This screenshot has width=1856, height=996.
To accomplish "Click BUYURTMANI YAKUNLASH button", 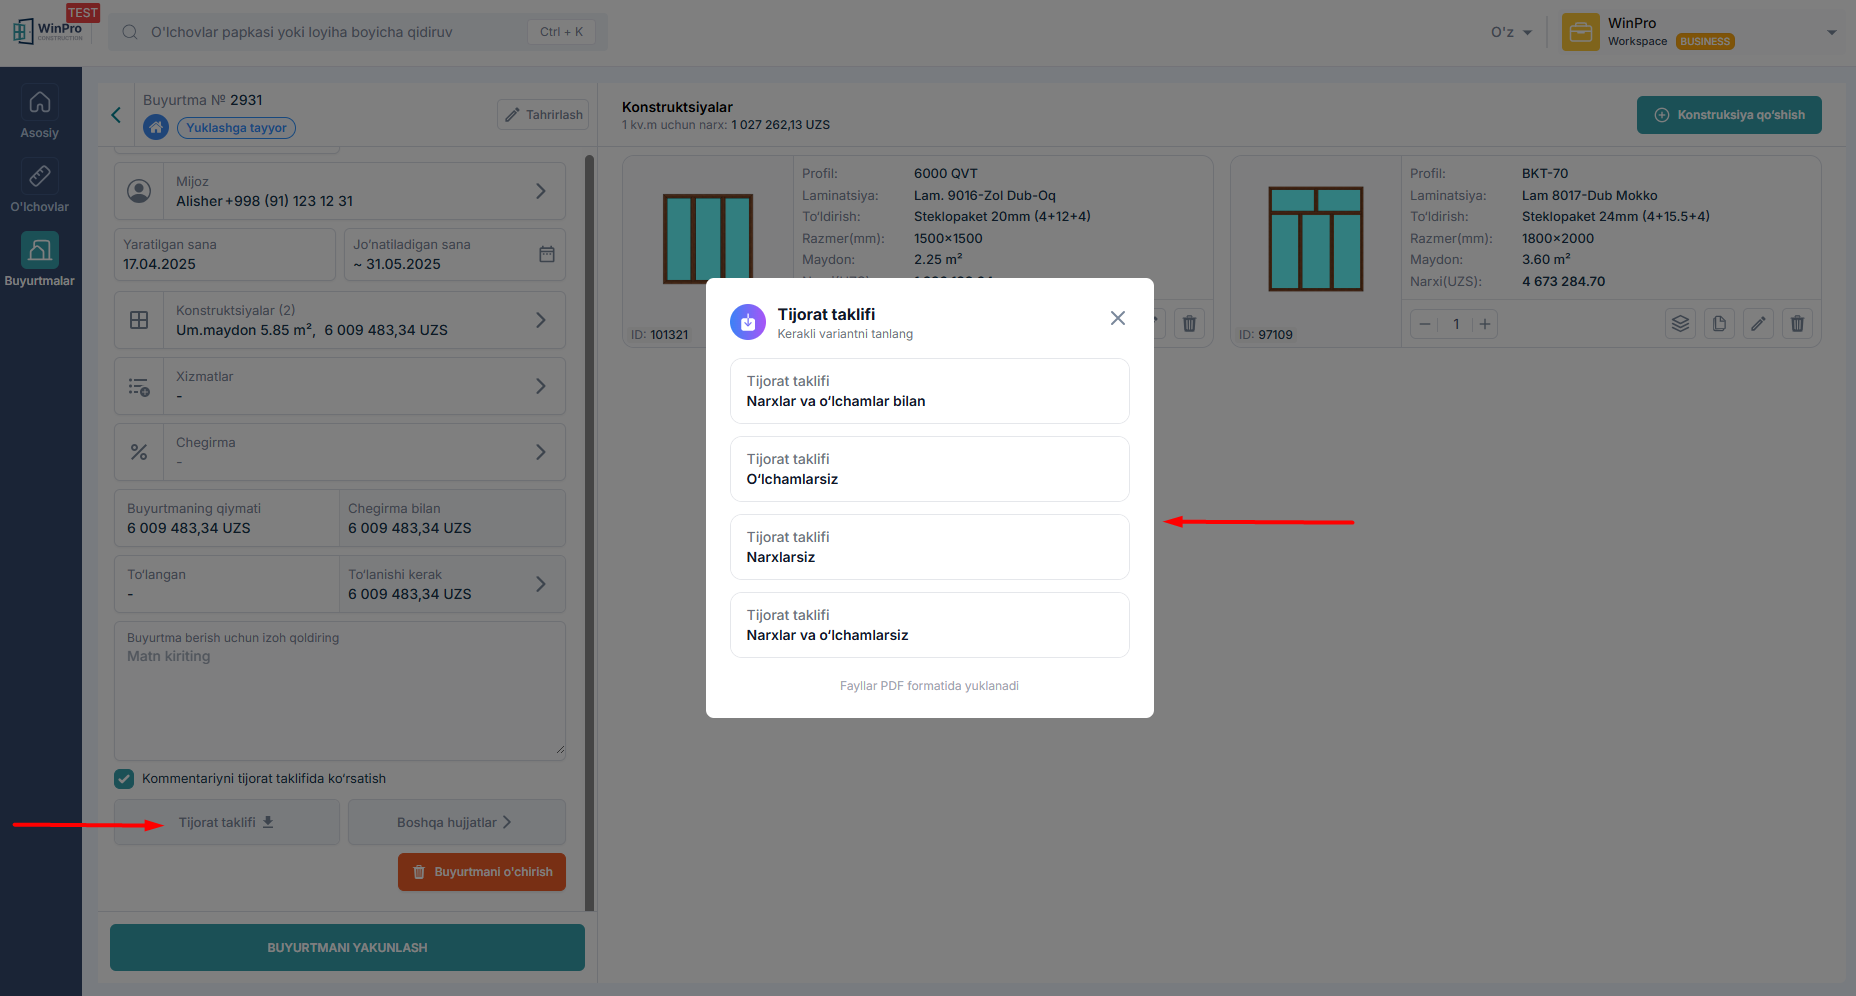I will [x=347, y=947].
